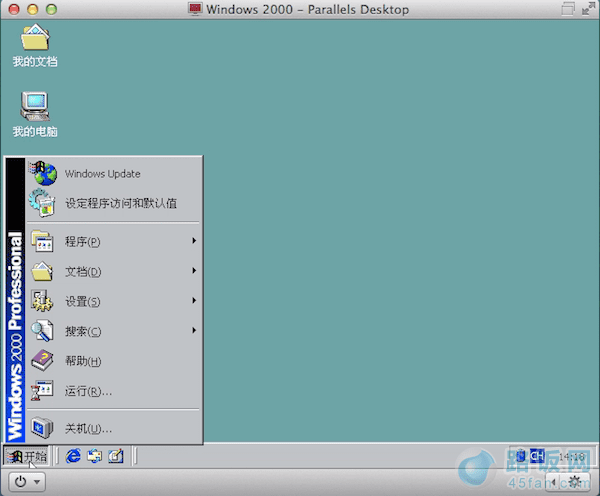Open Parallels gear settings icon
This screenshot has height=496, width=600.
coord(575,481)
